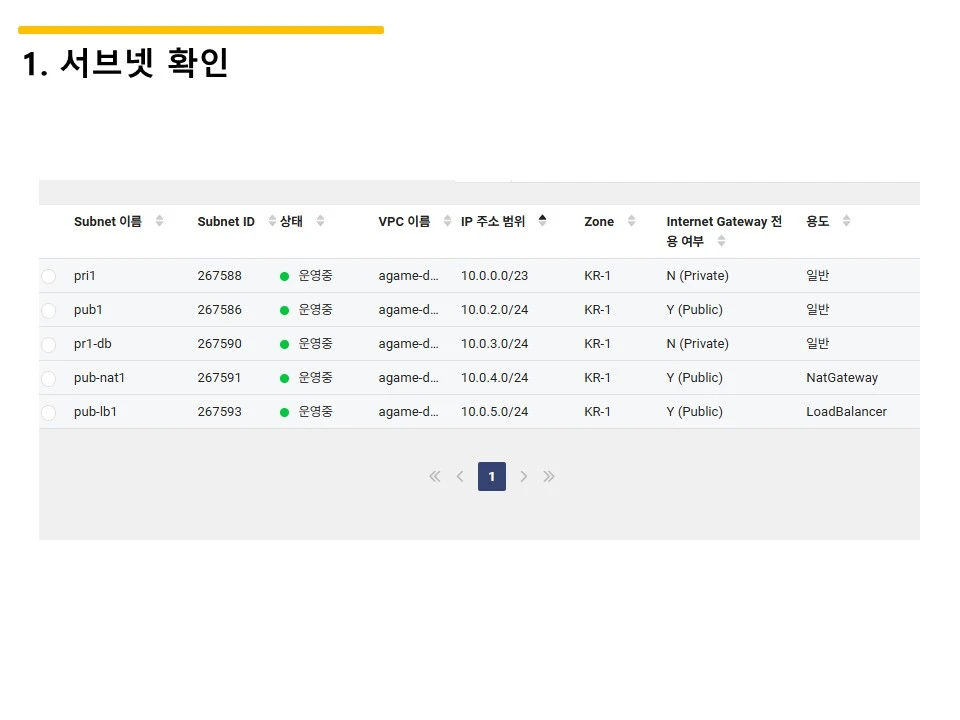
Task: Sort the table by Zone column
Action: [630, 221]
